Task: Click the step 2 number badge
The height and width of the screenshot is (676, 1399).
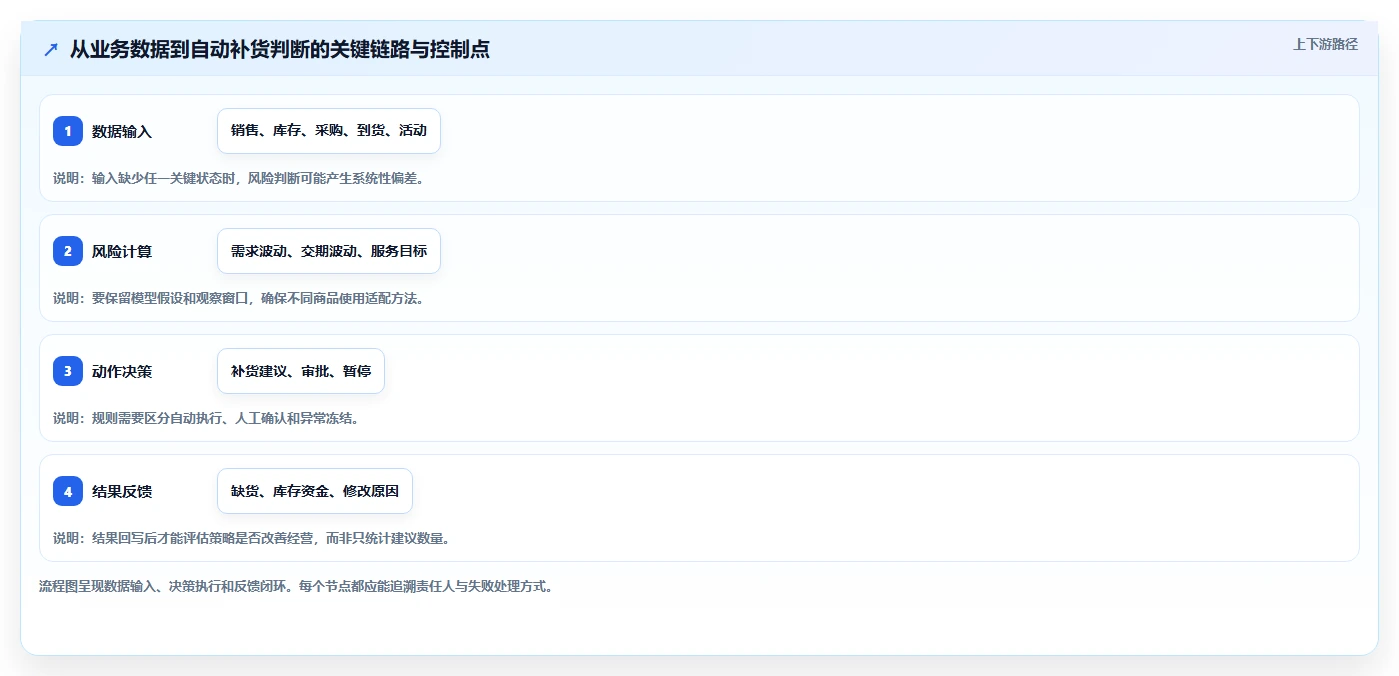Action: coord(68,251)
